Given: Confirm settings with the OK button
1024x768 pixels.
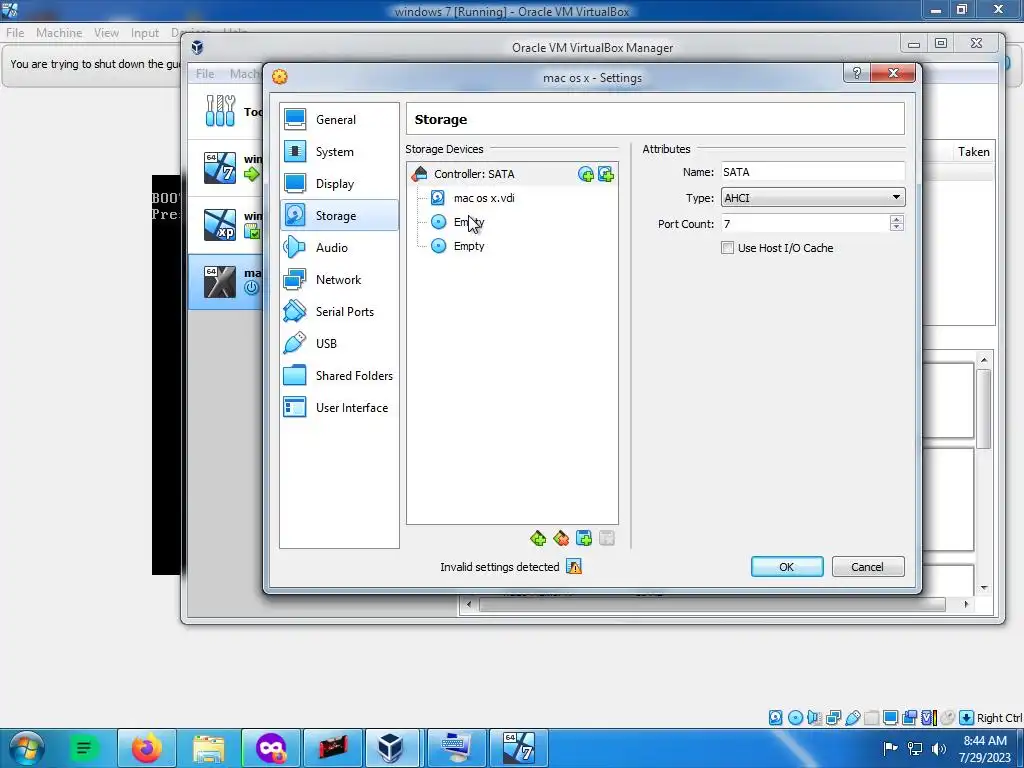Looking at the screenshot, I should click(787, 567).
